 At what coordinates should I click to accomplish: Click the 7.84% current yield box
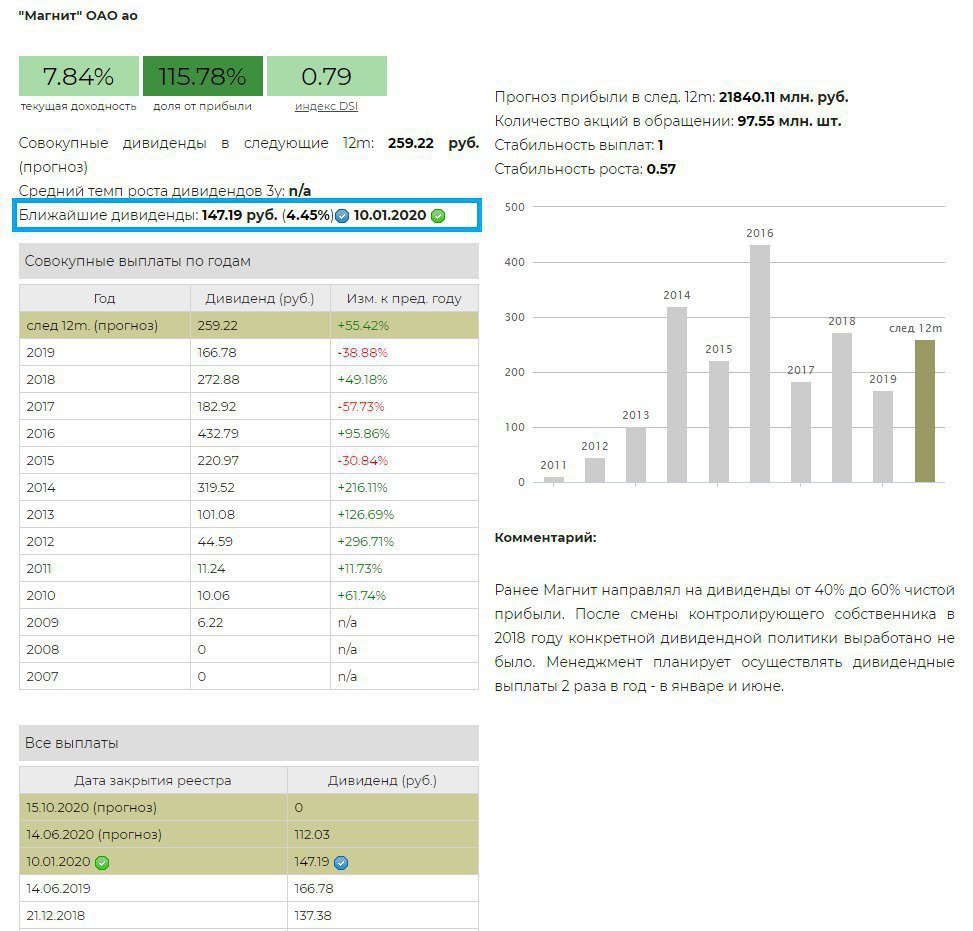pos(79,76)
